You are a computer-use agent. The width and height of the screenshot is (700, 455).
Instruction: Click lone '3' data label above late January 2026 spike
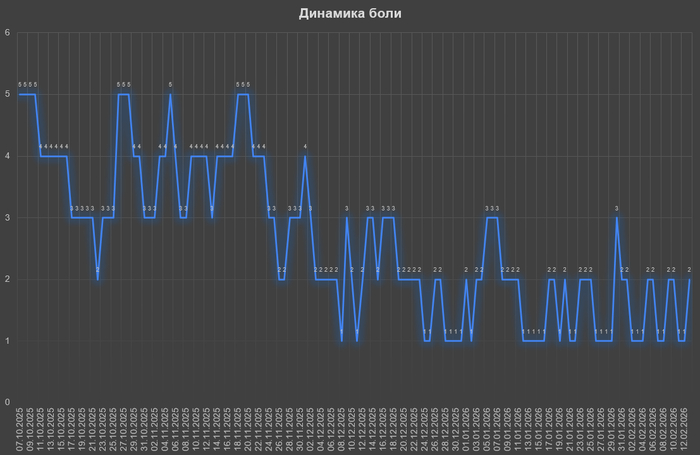617,208
